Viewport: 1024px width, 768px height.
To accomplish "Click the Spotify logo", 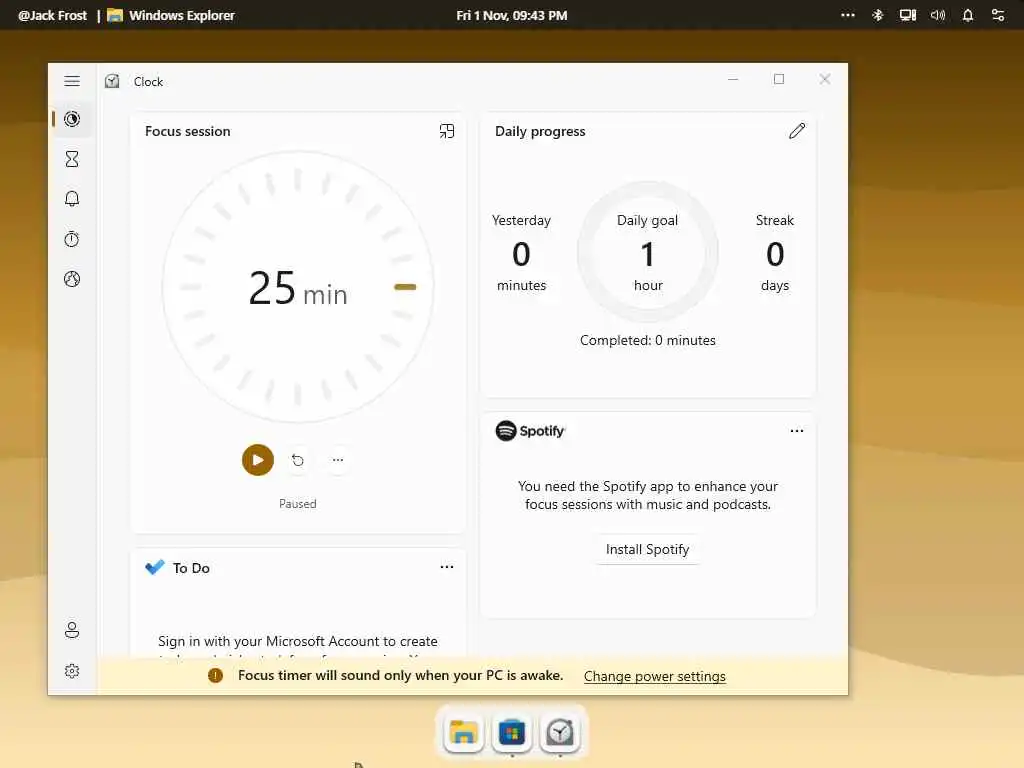I will (x=530, y=431).
